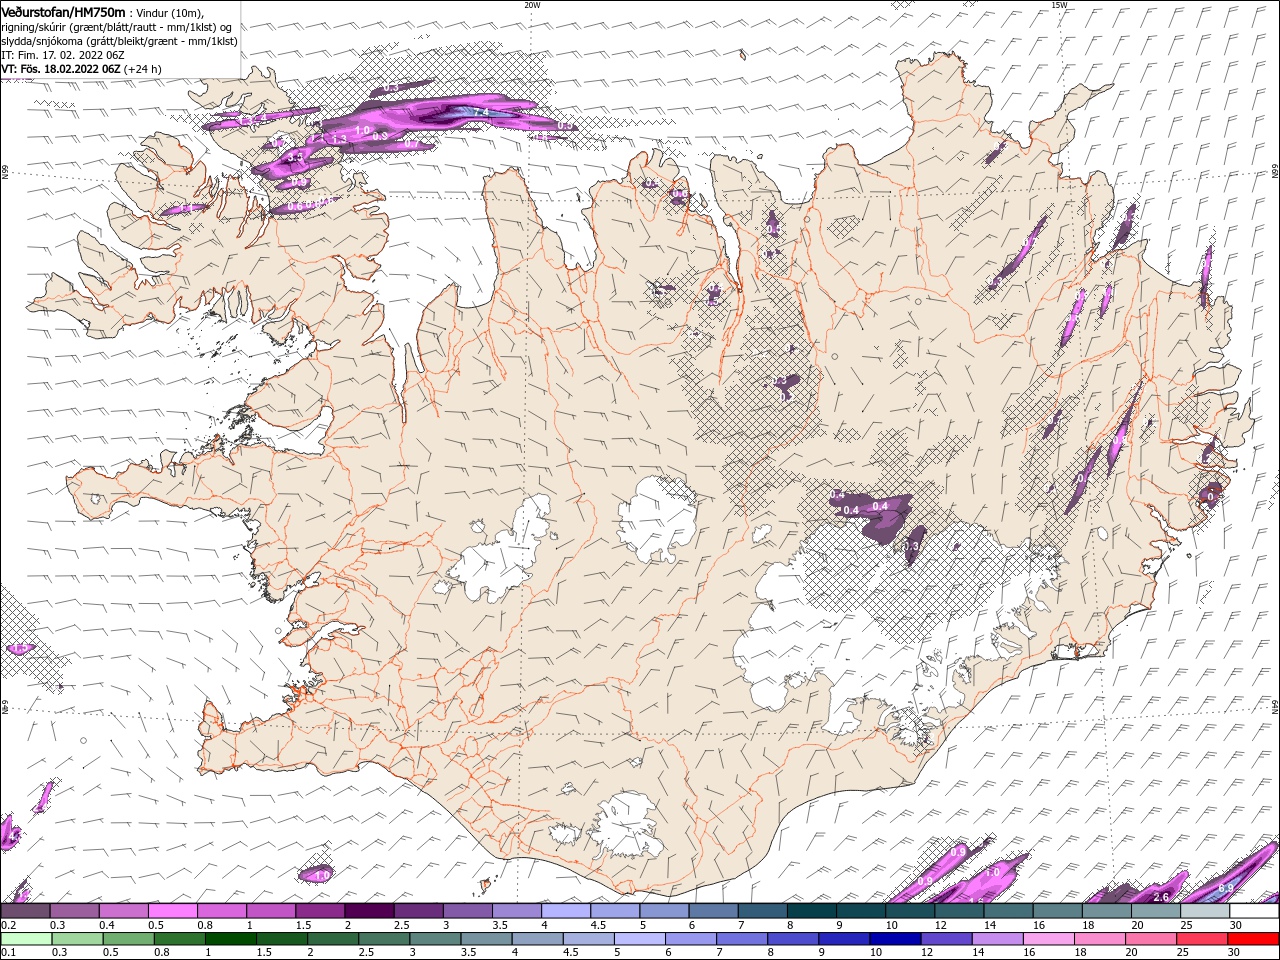Click the '15W' longitude label

tap(1060, 5)
